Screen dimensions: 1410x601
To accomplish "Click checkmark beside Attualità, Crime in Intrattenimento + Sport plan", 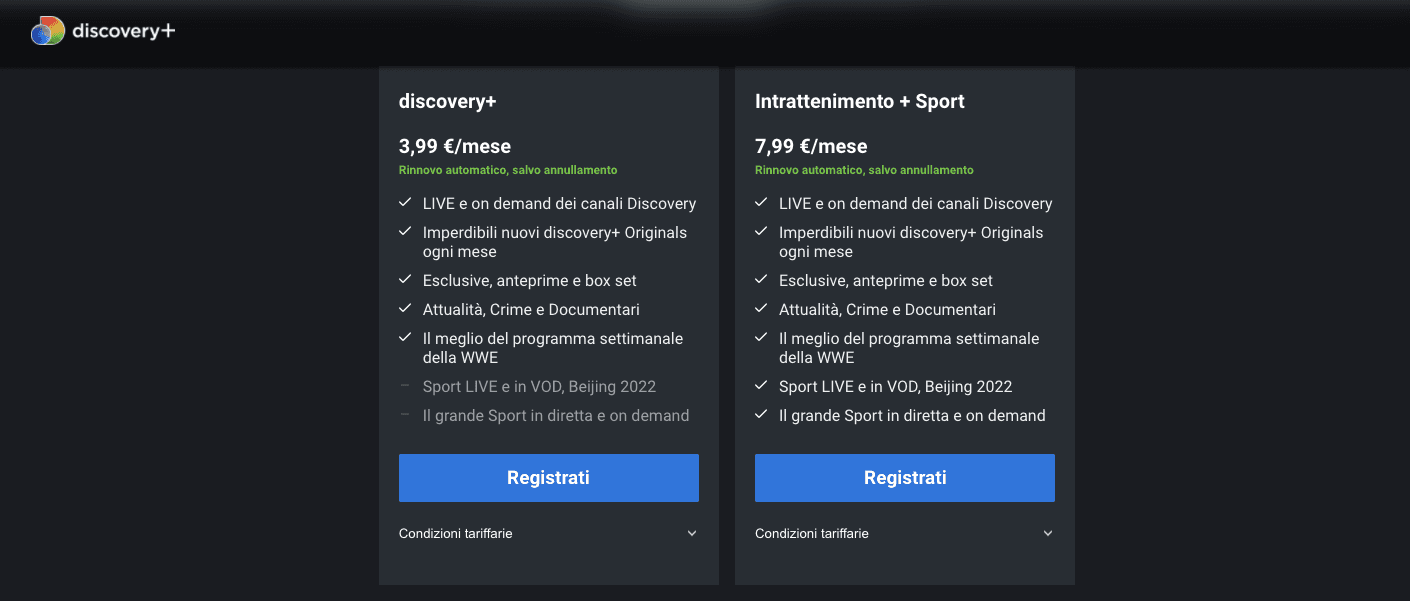I will 761,309.
